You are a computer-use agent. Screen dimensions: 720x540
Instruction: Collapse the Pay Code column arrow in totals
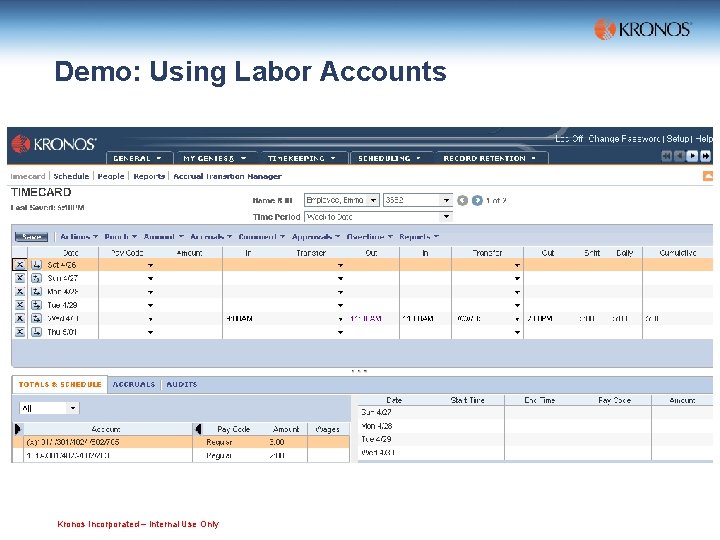point(198,429)
